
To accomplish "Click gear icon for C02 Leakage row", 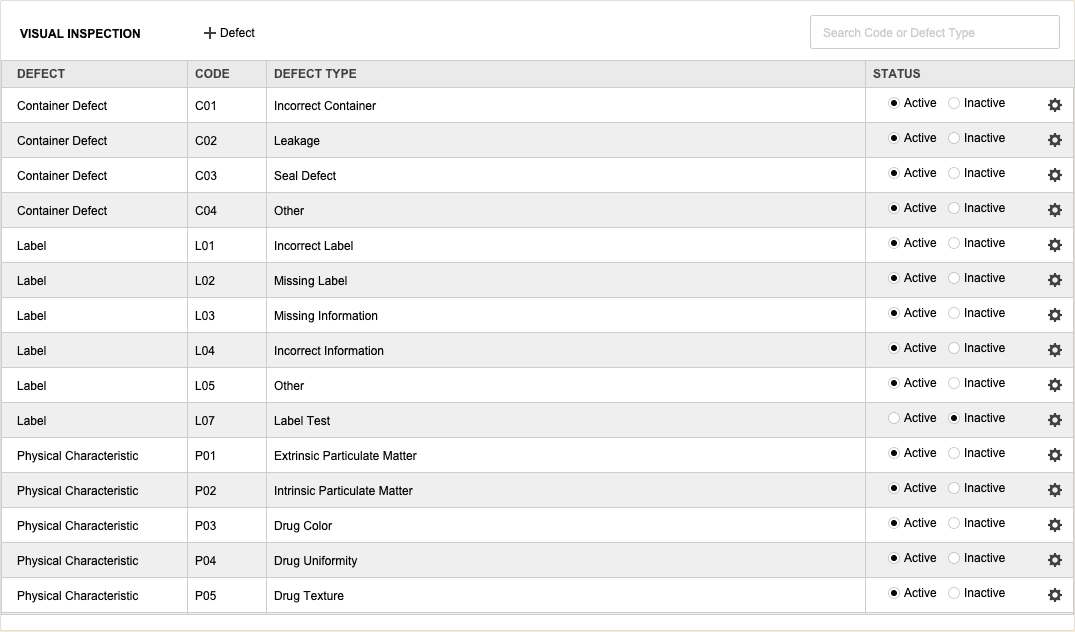I will [x=1054, y=140].
